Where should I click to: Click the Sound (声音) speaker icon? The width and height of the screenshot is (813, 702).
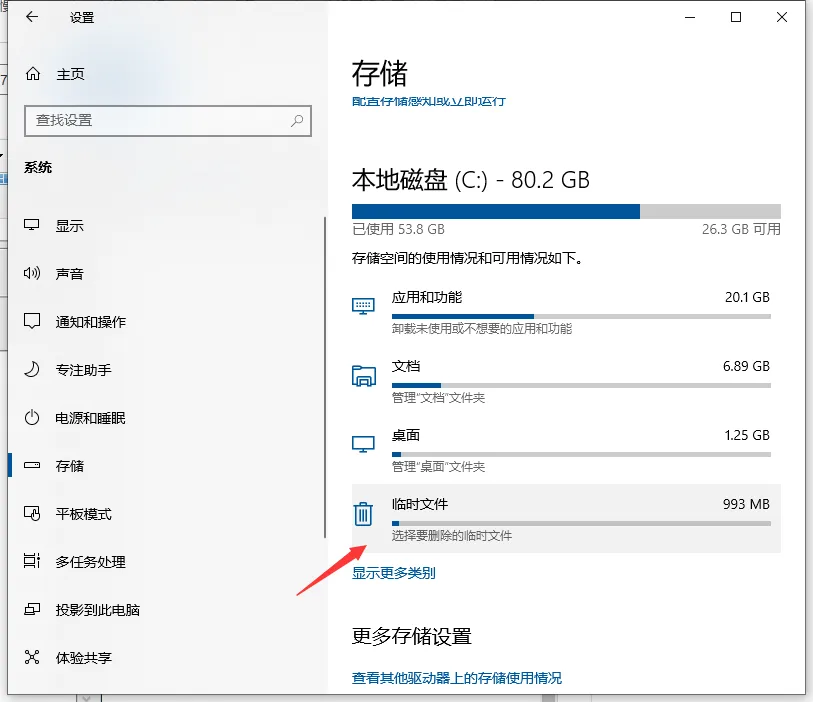pyautogui.click(x=32, y=274)
